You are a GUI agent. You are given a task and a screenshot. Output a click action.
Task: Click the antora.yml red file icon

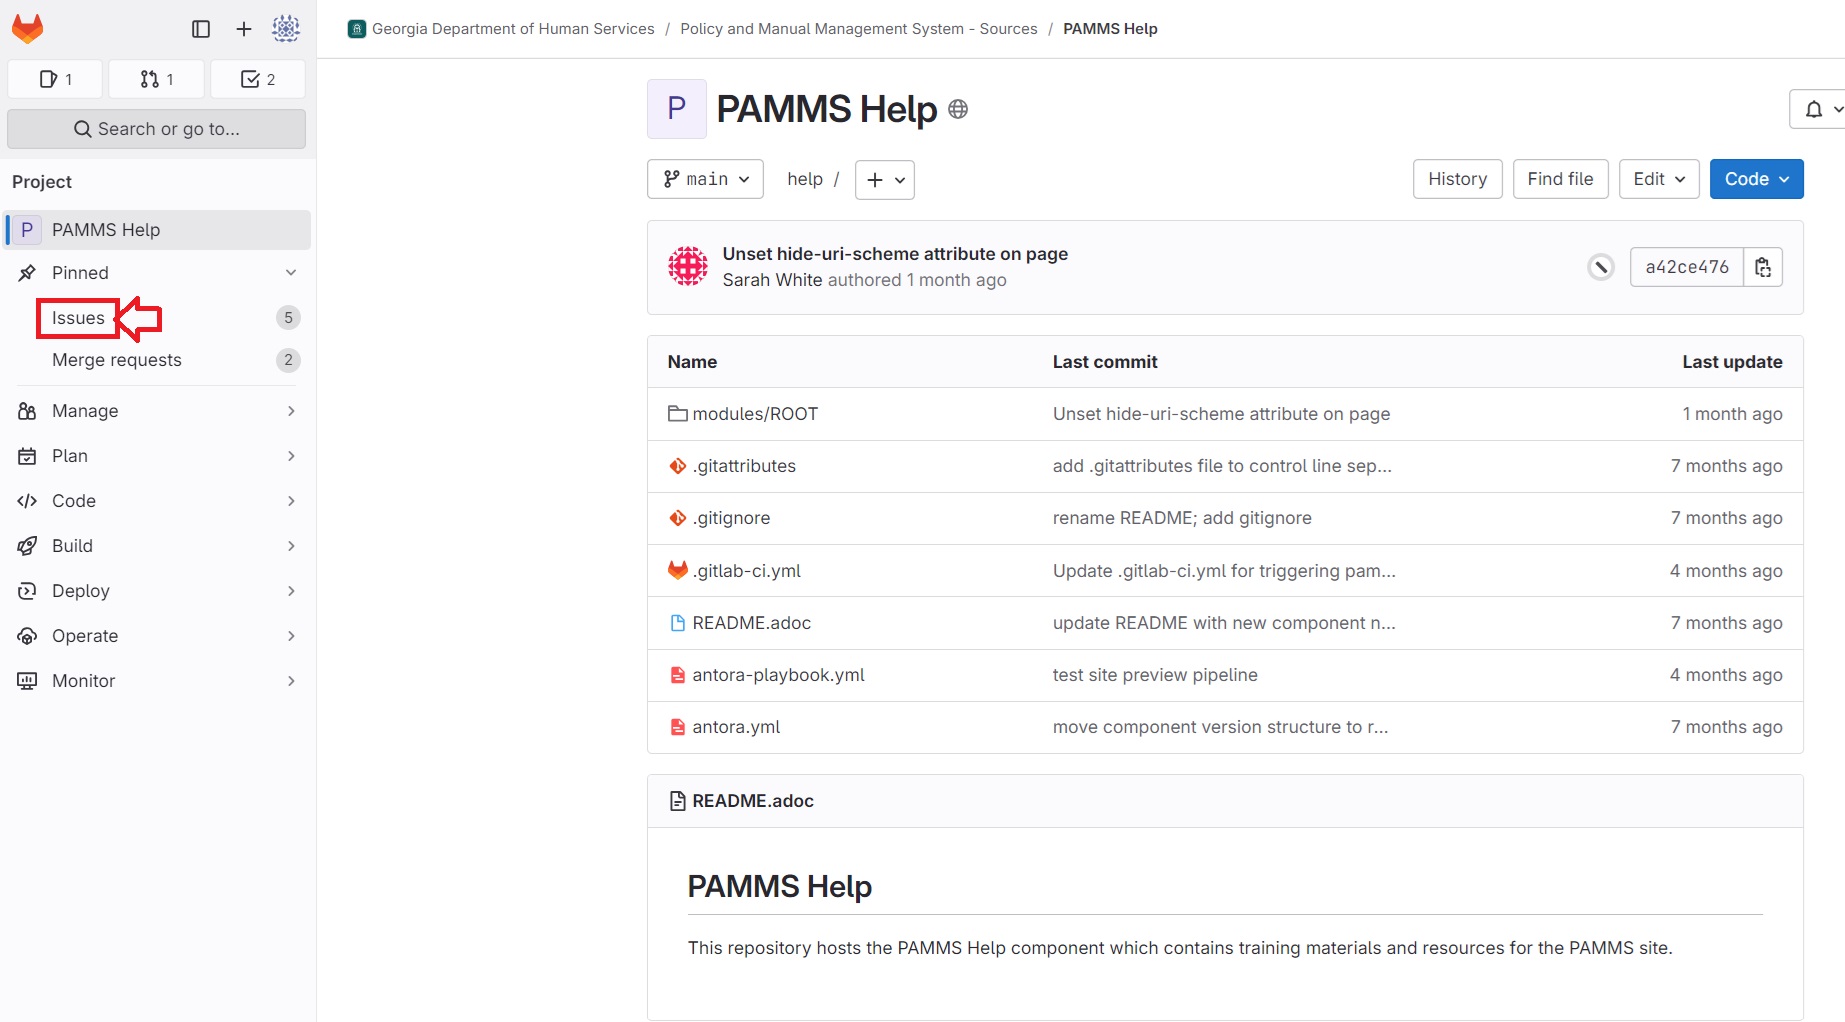[x=678, y=727]
